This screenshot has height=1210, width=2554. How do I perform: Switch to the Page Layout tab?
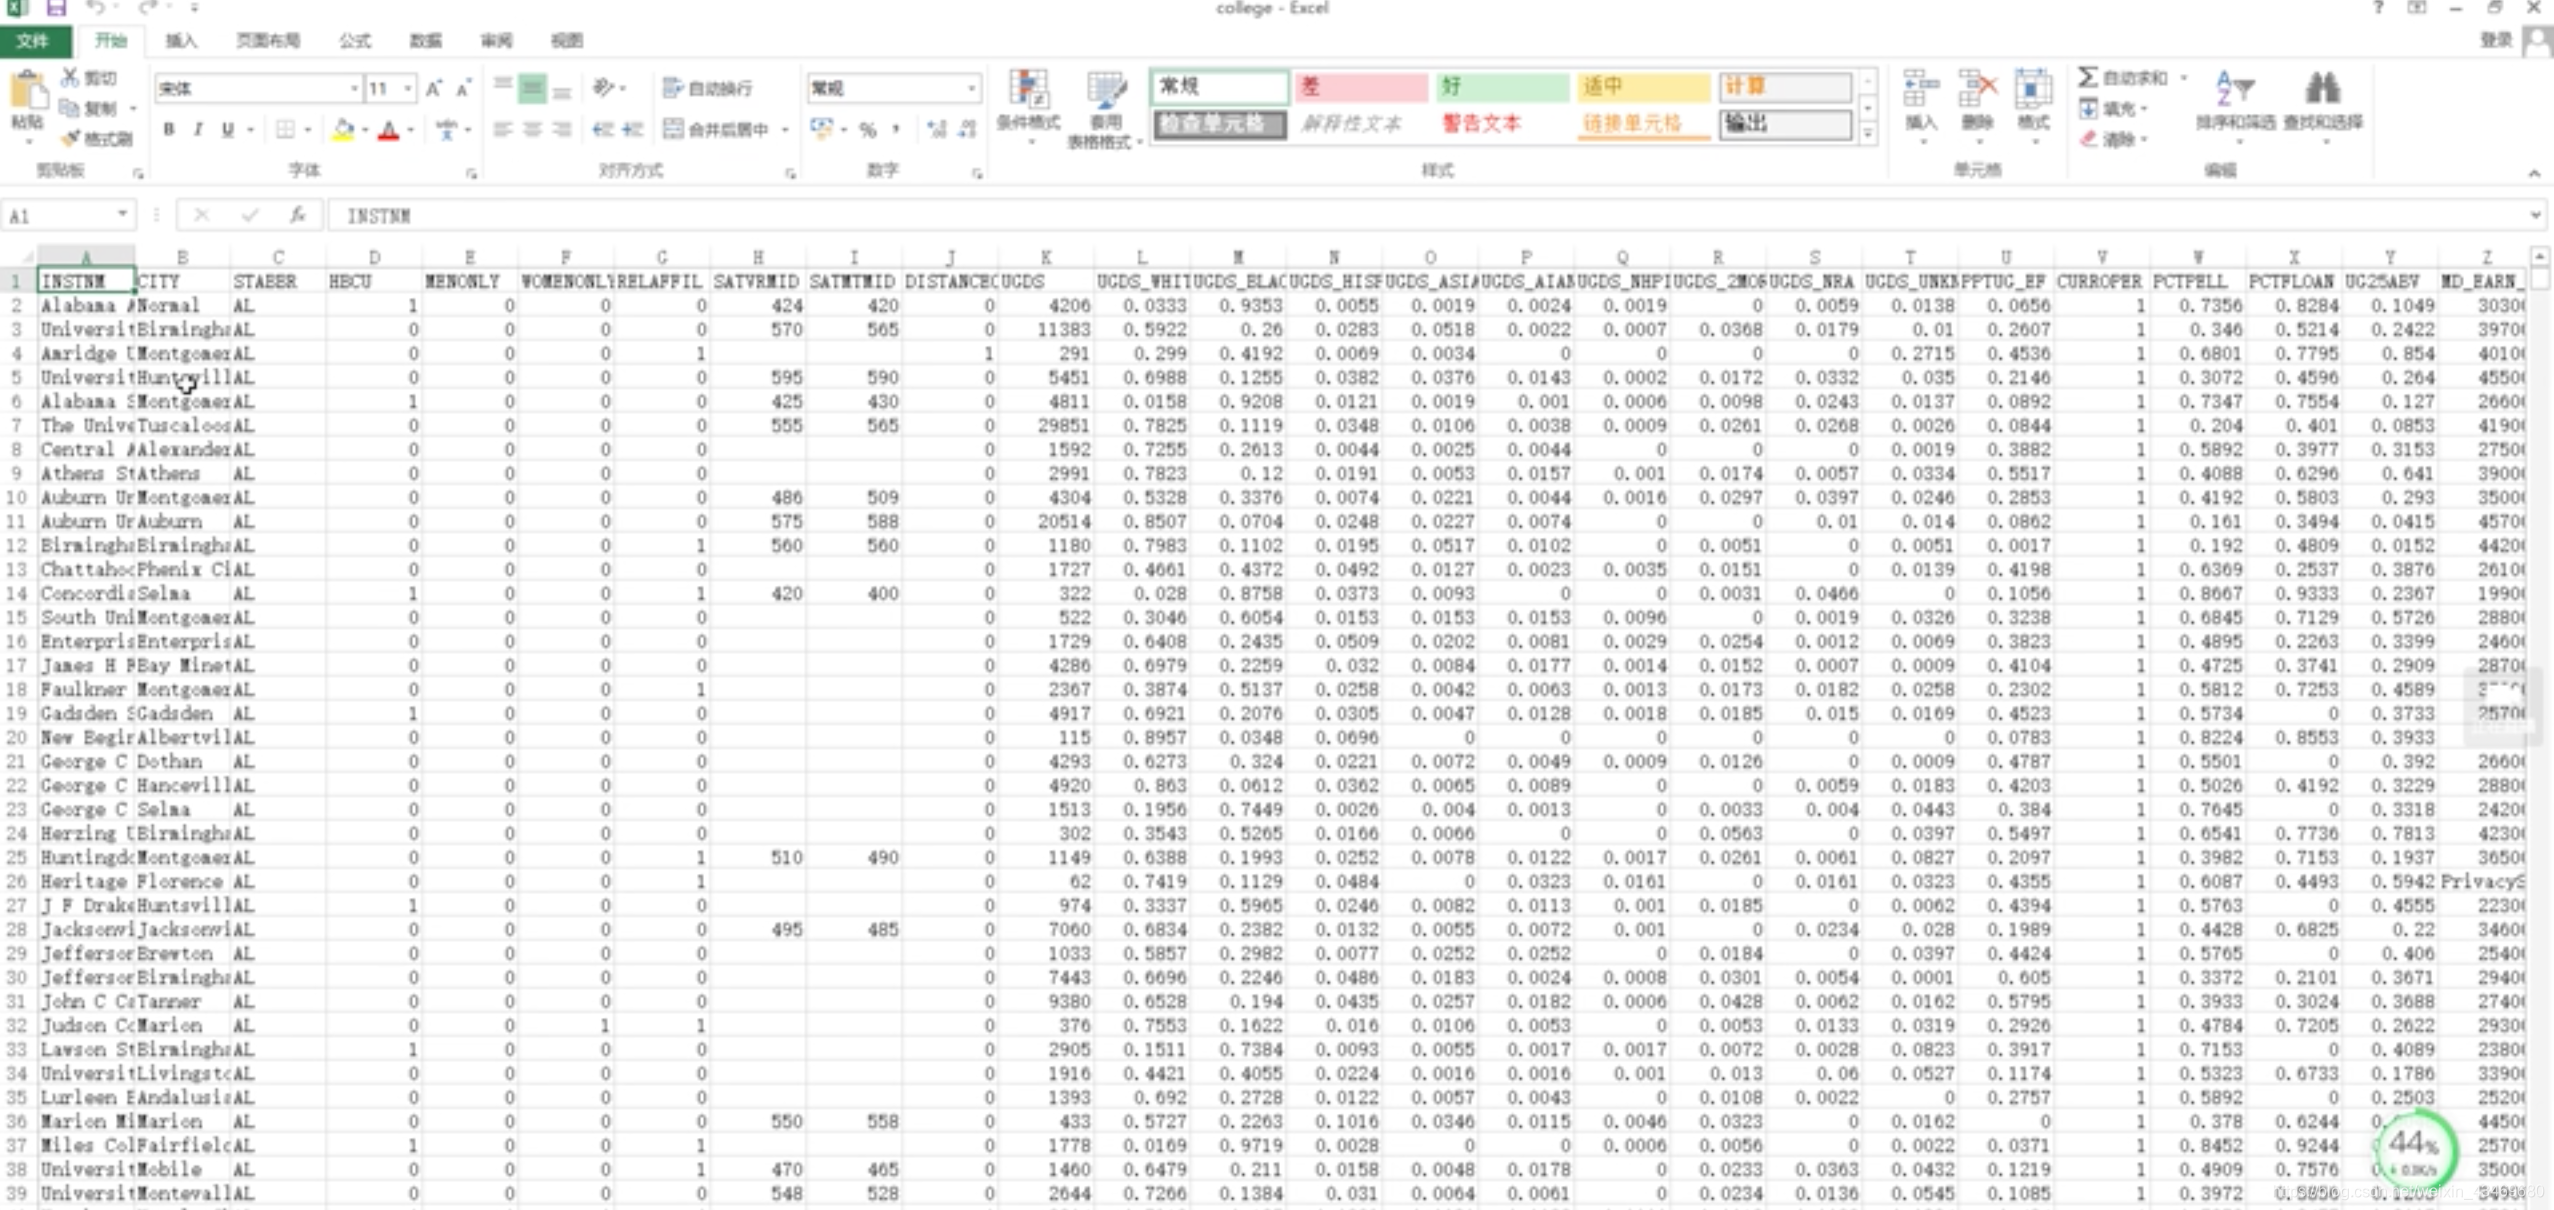tap(267, 41)
